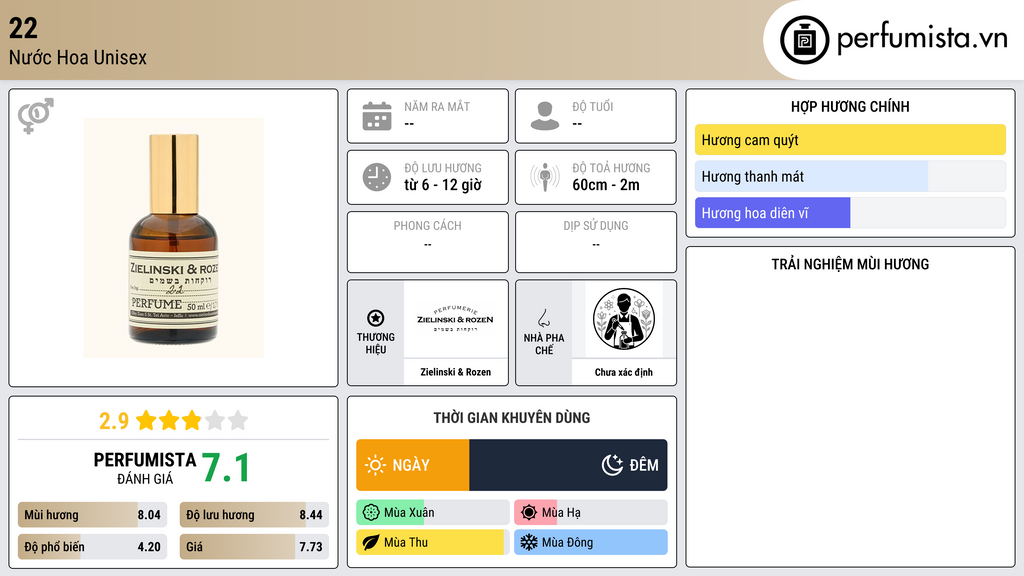
Task: Click the clock icon for Độ lưu hương
Action: [377, 177]
